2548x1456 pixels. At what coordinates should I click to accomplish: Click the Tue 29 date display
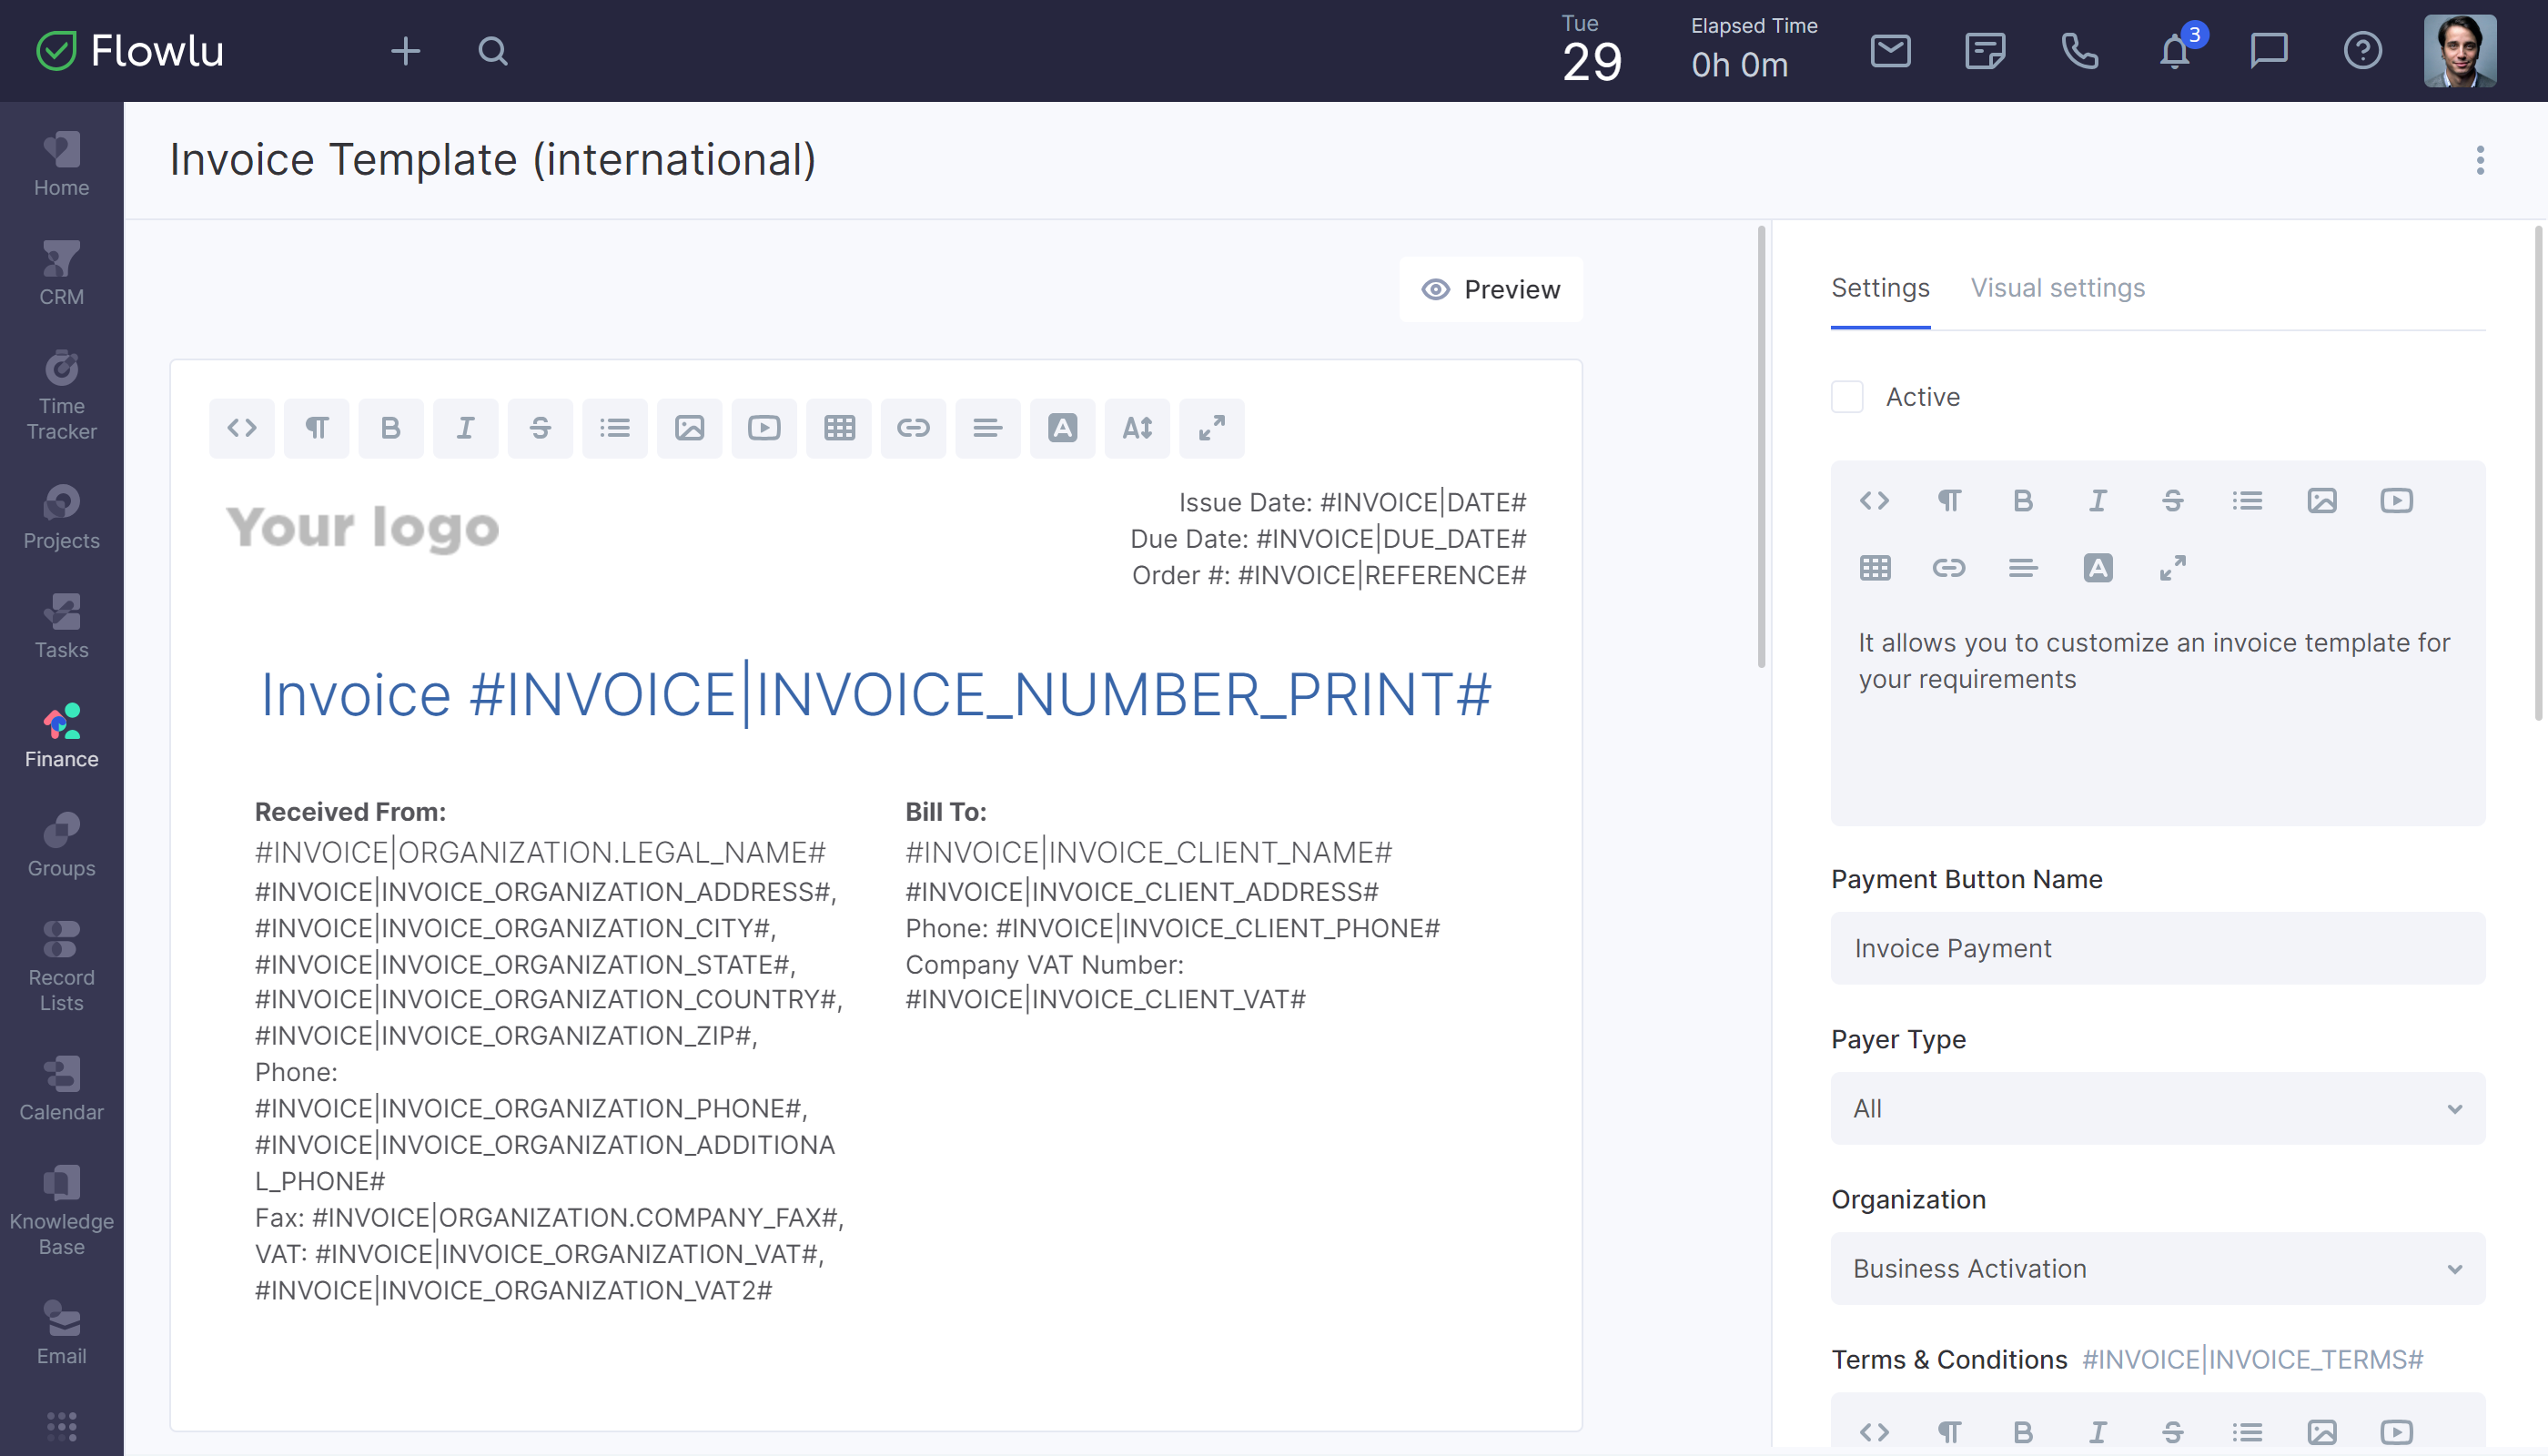click(1592, 50)
